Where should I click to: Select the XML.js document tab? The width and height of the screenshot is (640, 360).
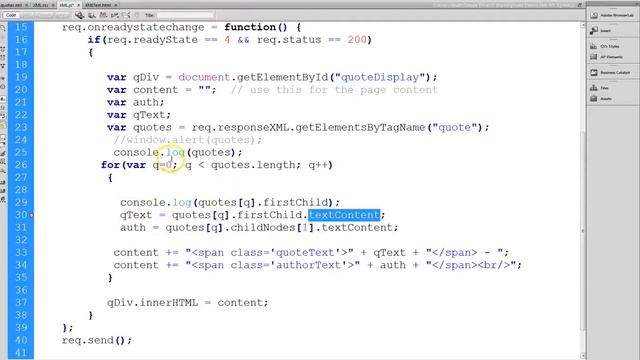click(66, 5)
